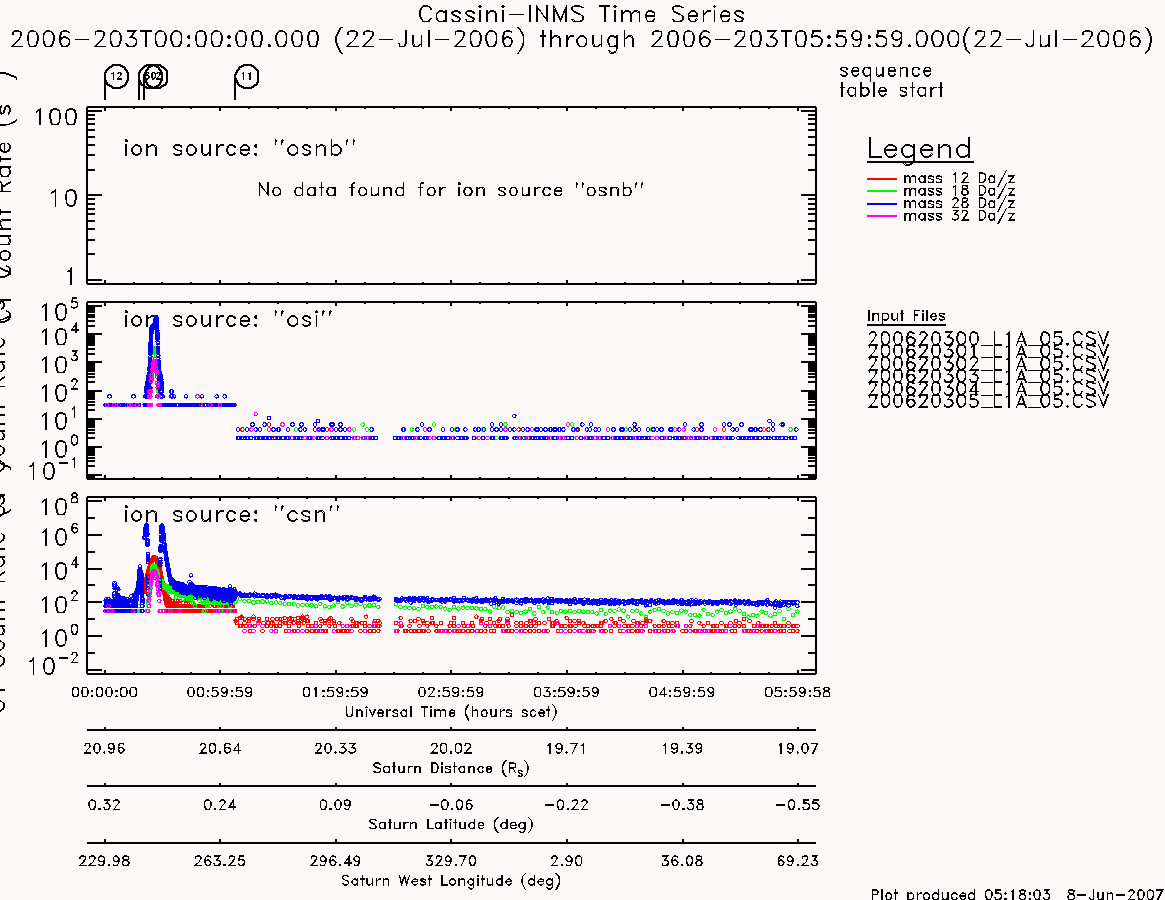Select the green mass 18 Da/z legend line
This screenshot has height=900, width=1165.
(x=882, y=191)
